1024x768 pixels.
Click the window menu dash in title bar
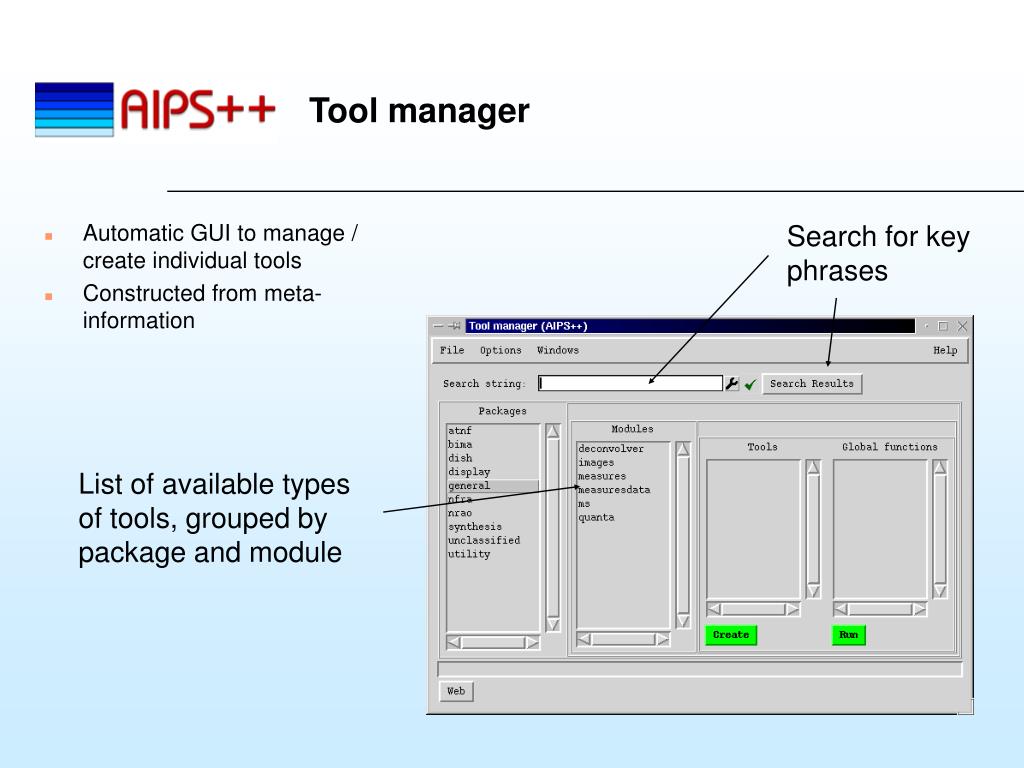(438, 326)
